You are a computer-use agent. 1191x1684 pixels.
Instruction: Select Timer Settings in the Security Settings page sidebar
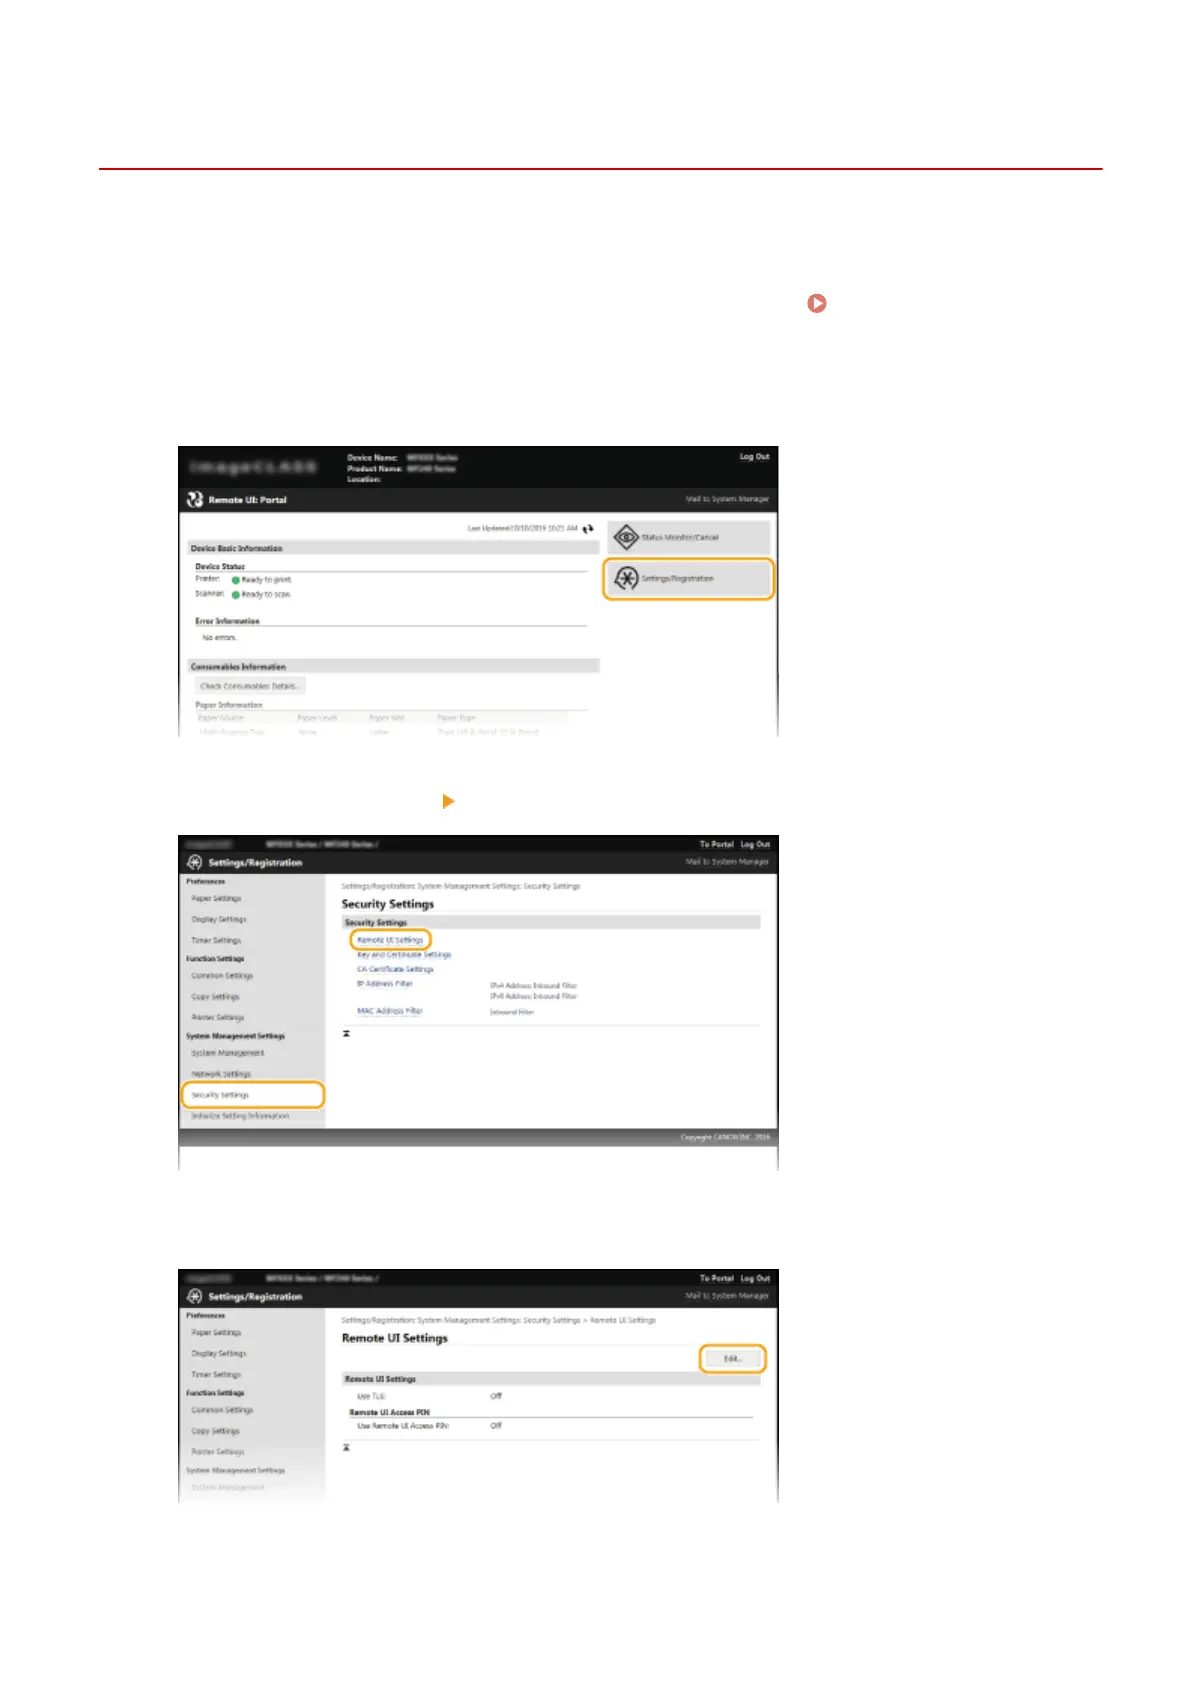216,940
